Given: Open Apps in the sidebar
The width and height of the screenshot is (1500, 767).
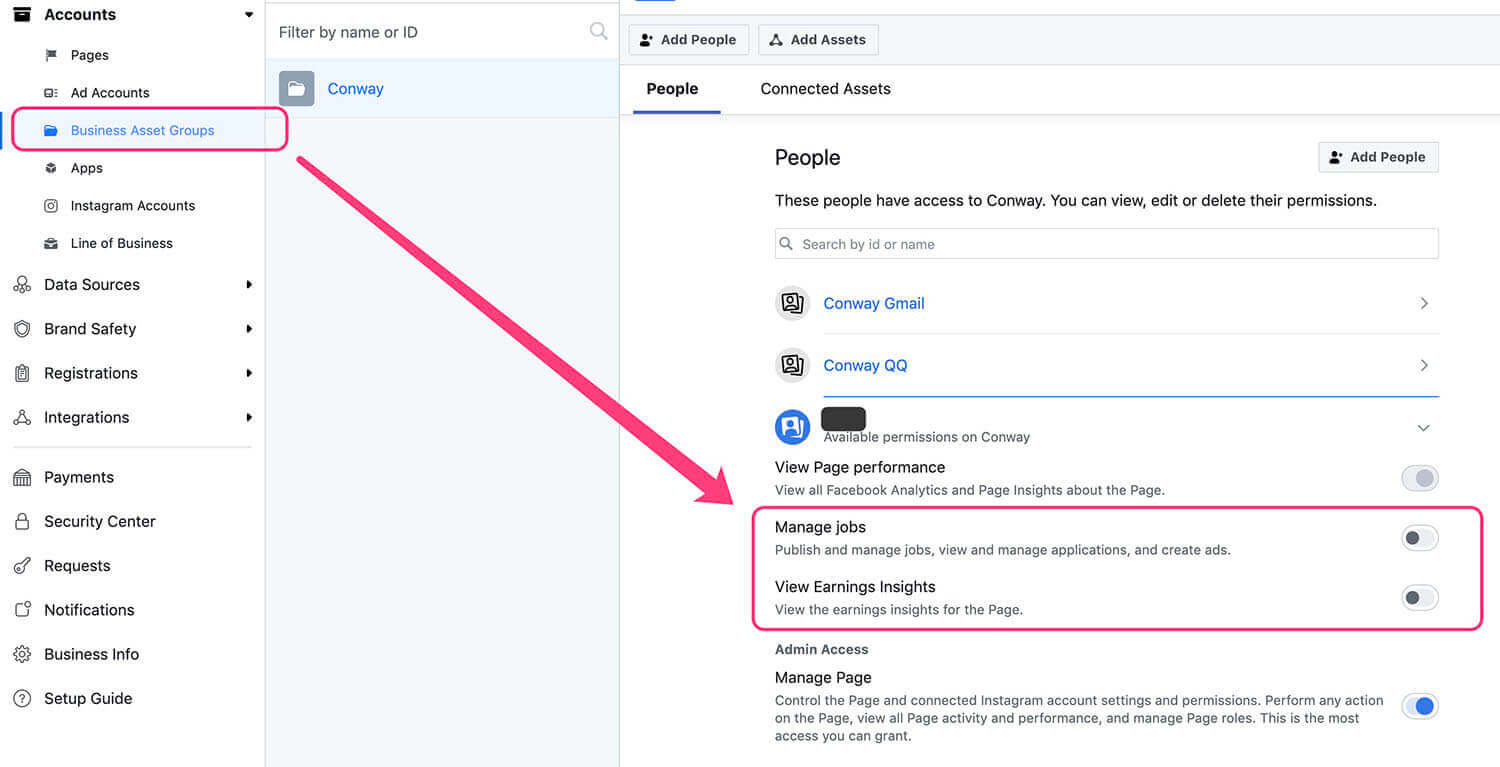Looking at the screenshot, I should pos(87,168).
